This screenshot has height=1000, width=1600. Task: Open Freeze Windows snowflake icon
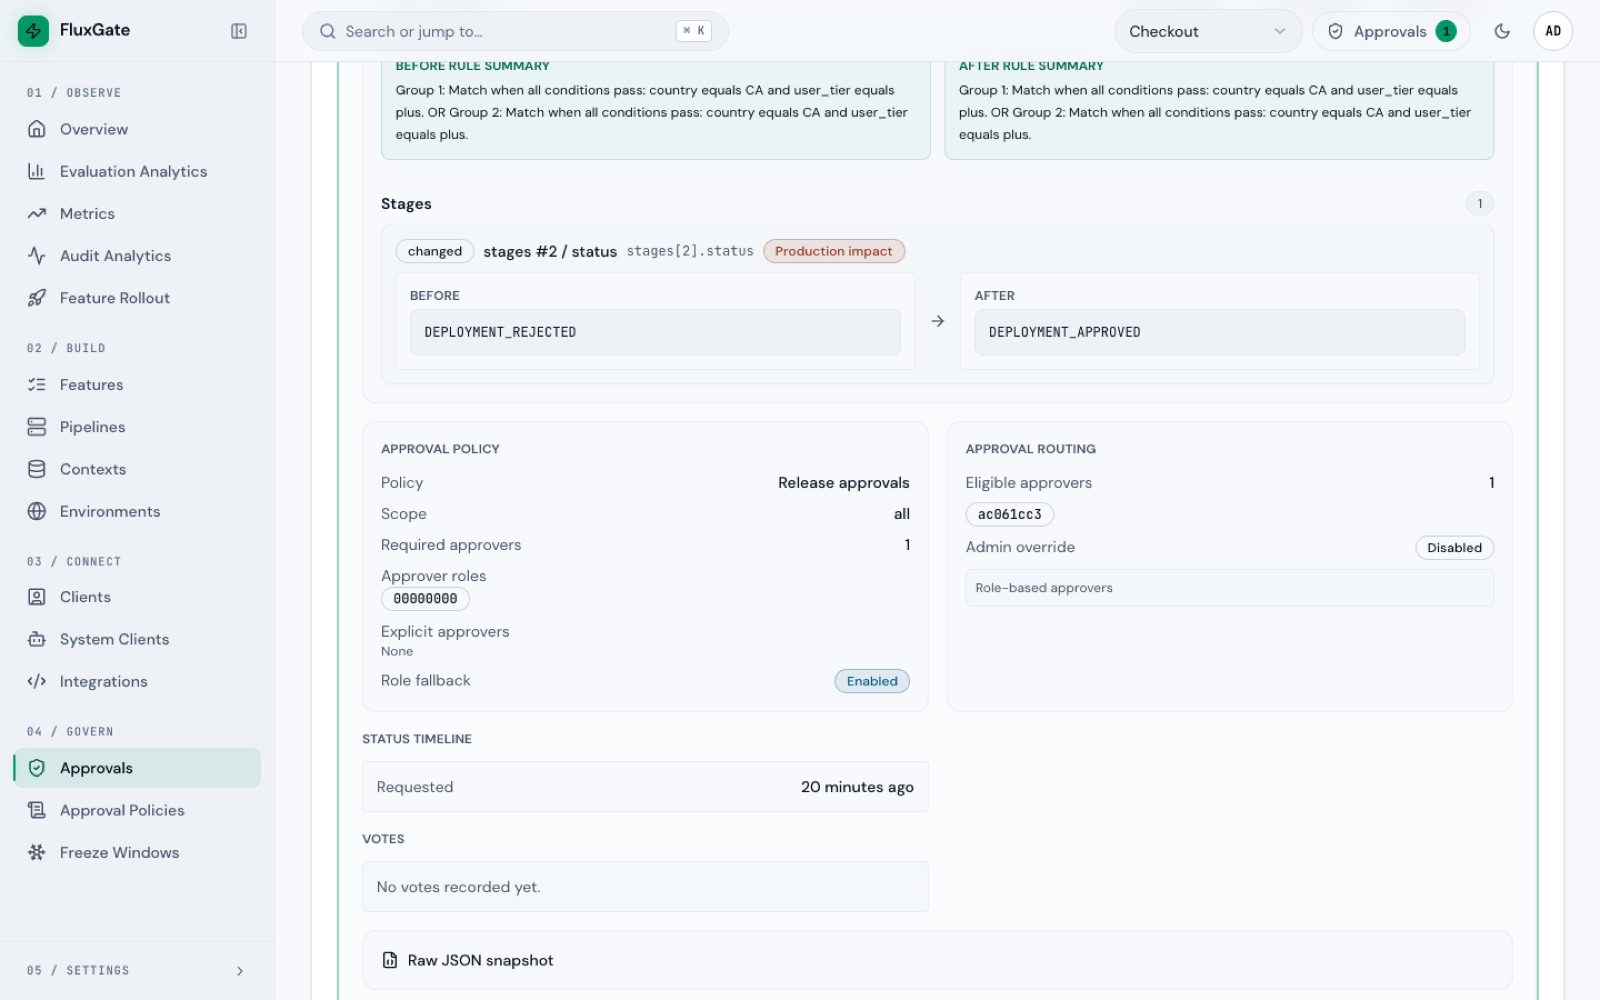point(37,852)
